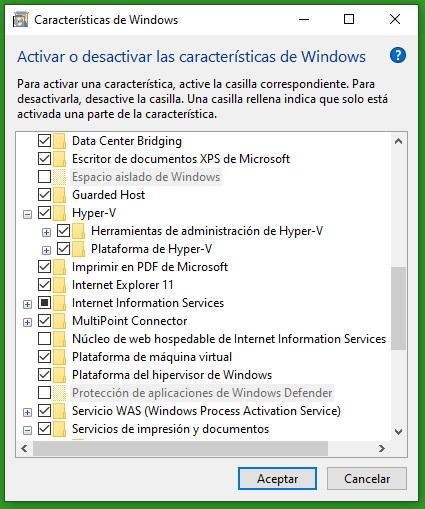Click the folder icon next to Hyper-V

point(60,213)
